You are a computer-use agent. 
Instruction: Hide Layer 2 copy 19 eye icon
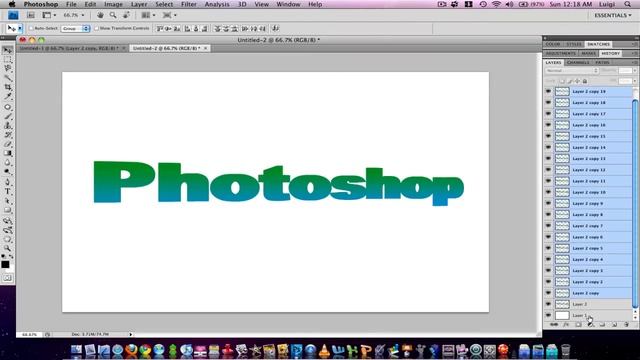[x=548, y=91]
